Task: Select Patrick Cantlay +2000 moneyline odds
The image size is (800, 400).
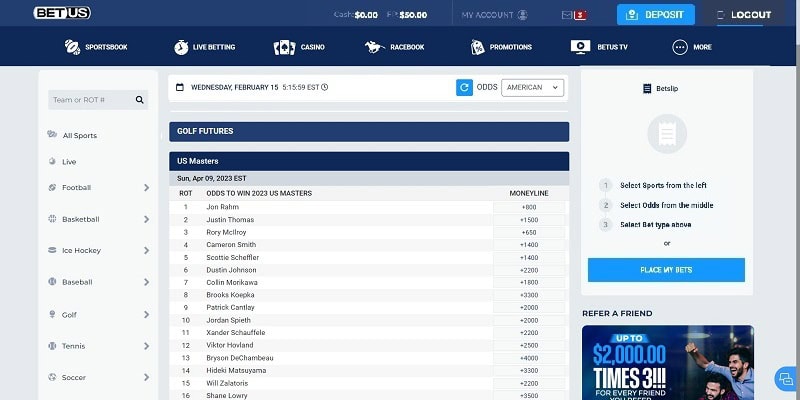Action: (529, 308)
